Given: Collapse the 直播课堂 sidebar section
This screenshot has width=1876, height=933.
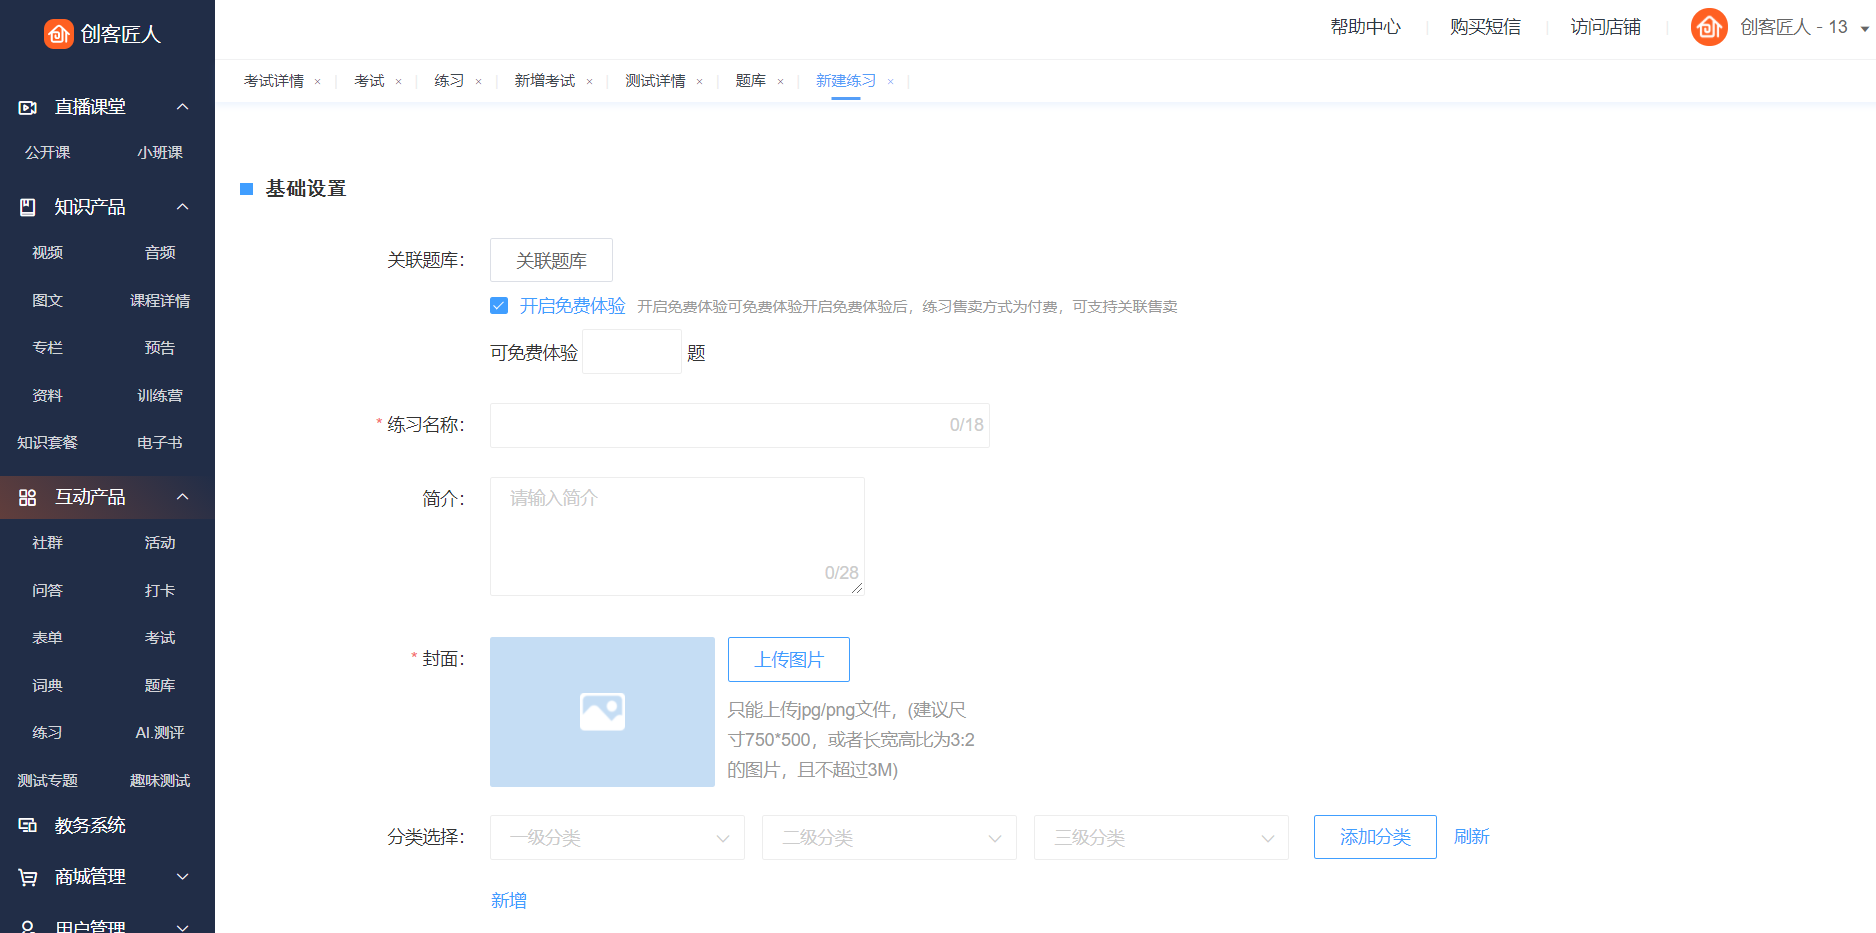Looking at the screenshot, I should [182, 107].
